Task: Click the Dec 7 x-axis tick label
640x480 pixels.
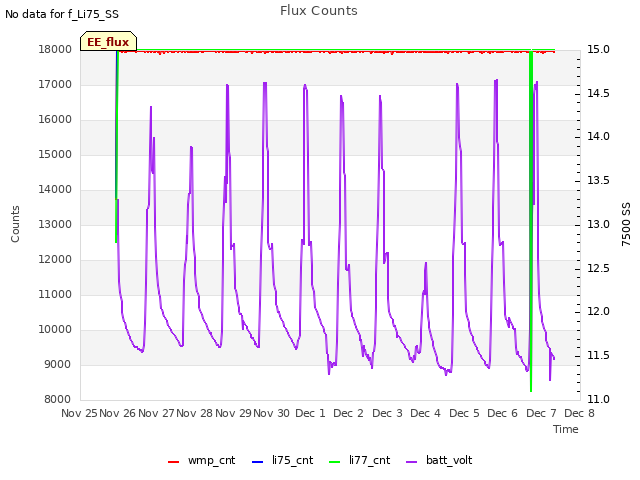Action: [x=541, y=413]
